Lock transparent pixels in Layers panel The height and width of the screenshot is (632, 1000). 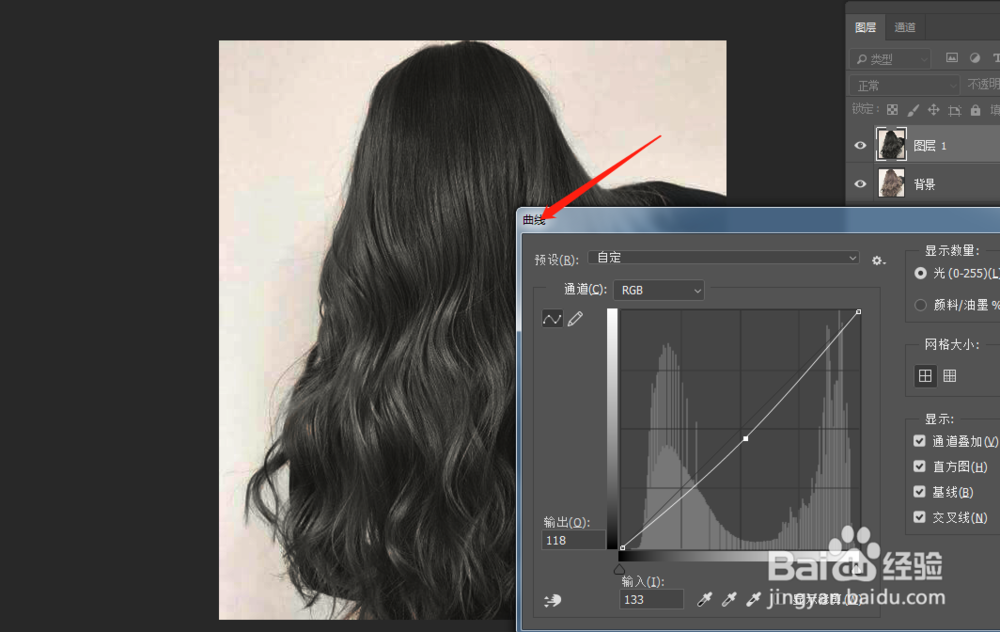point(892,110)
